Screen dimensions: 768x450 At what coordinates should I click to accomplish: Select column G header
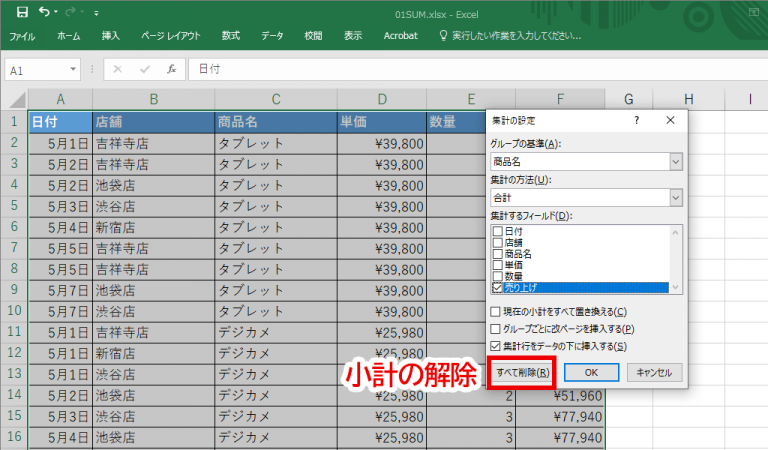[x=629, y=100]
